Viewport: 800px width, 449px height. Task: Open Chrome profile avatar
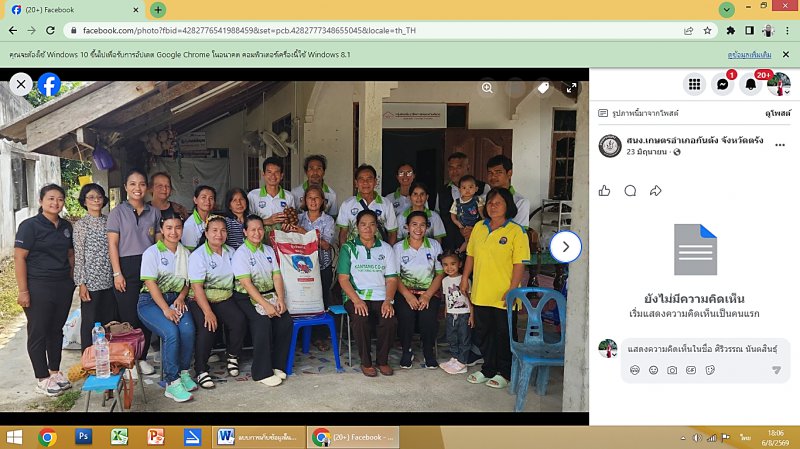pos(768,31)
